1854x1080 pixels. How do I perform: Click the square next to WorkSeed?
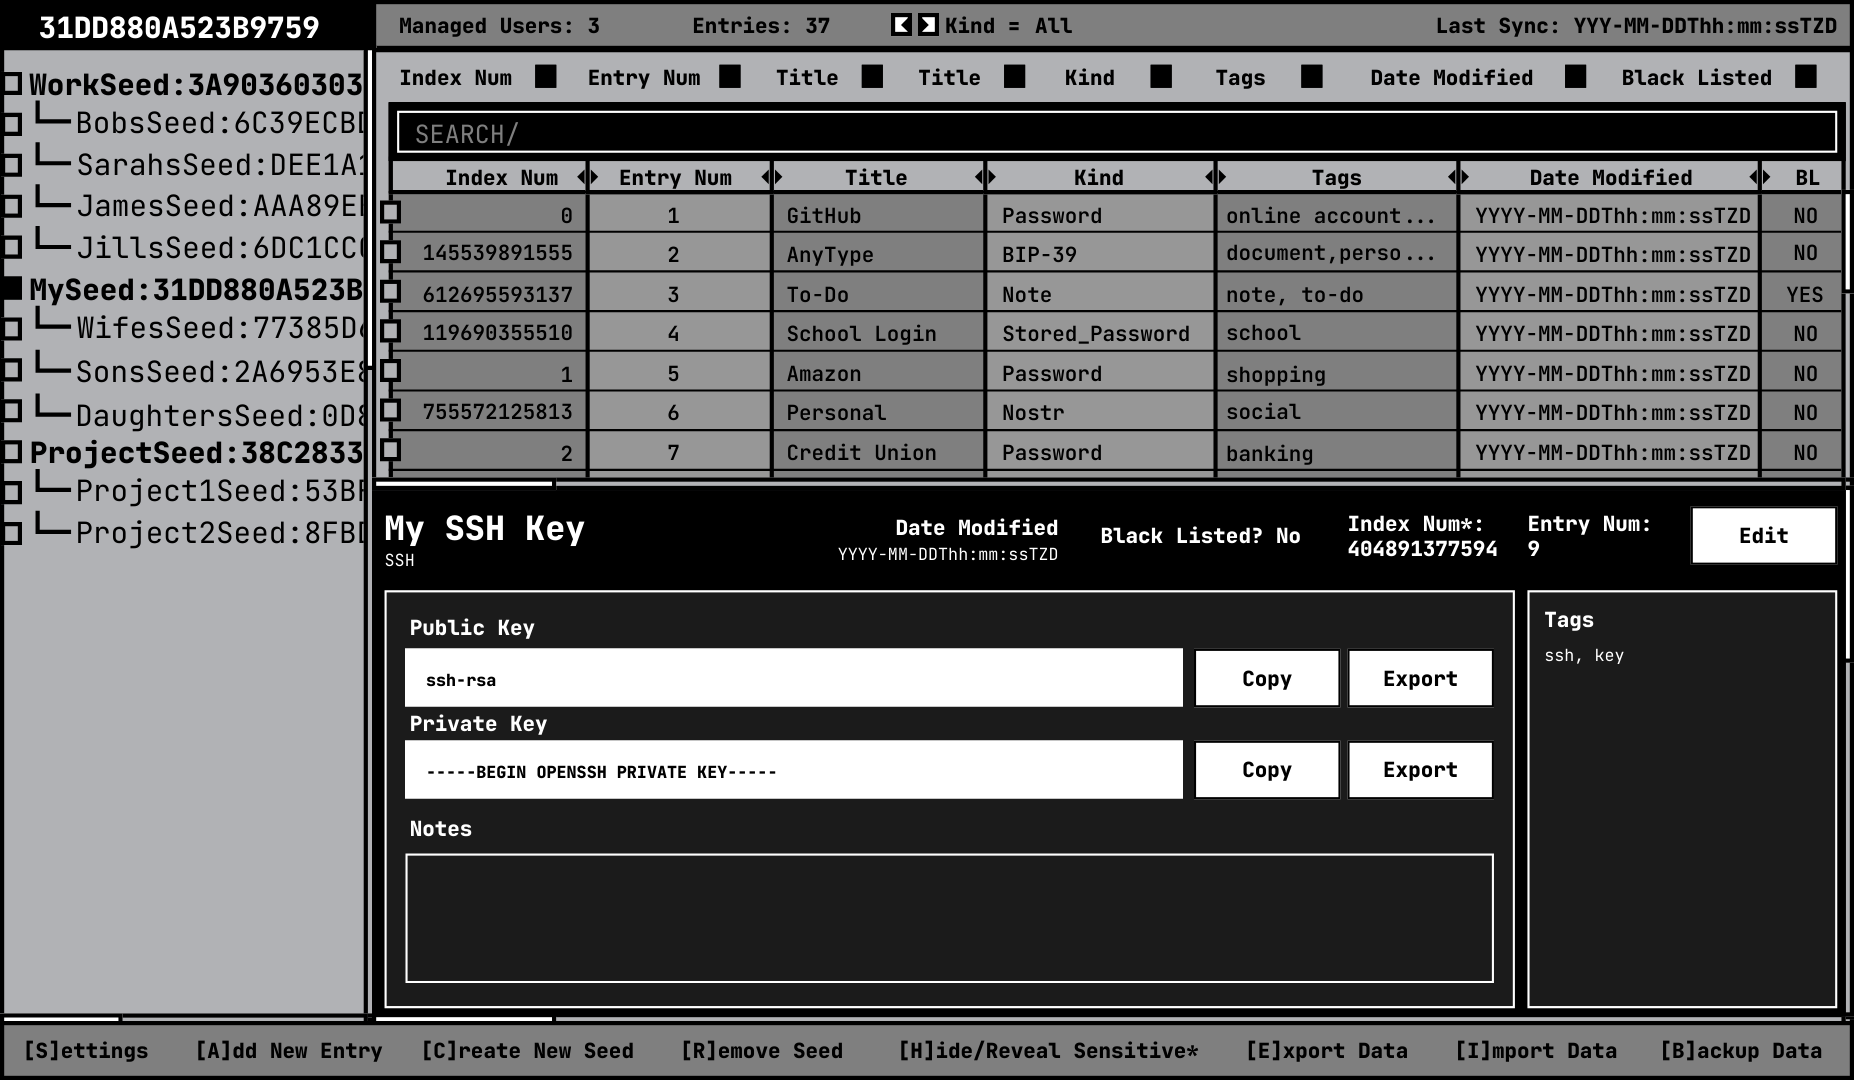[12, 84]
